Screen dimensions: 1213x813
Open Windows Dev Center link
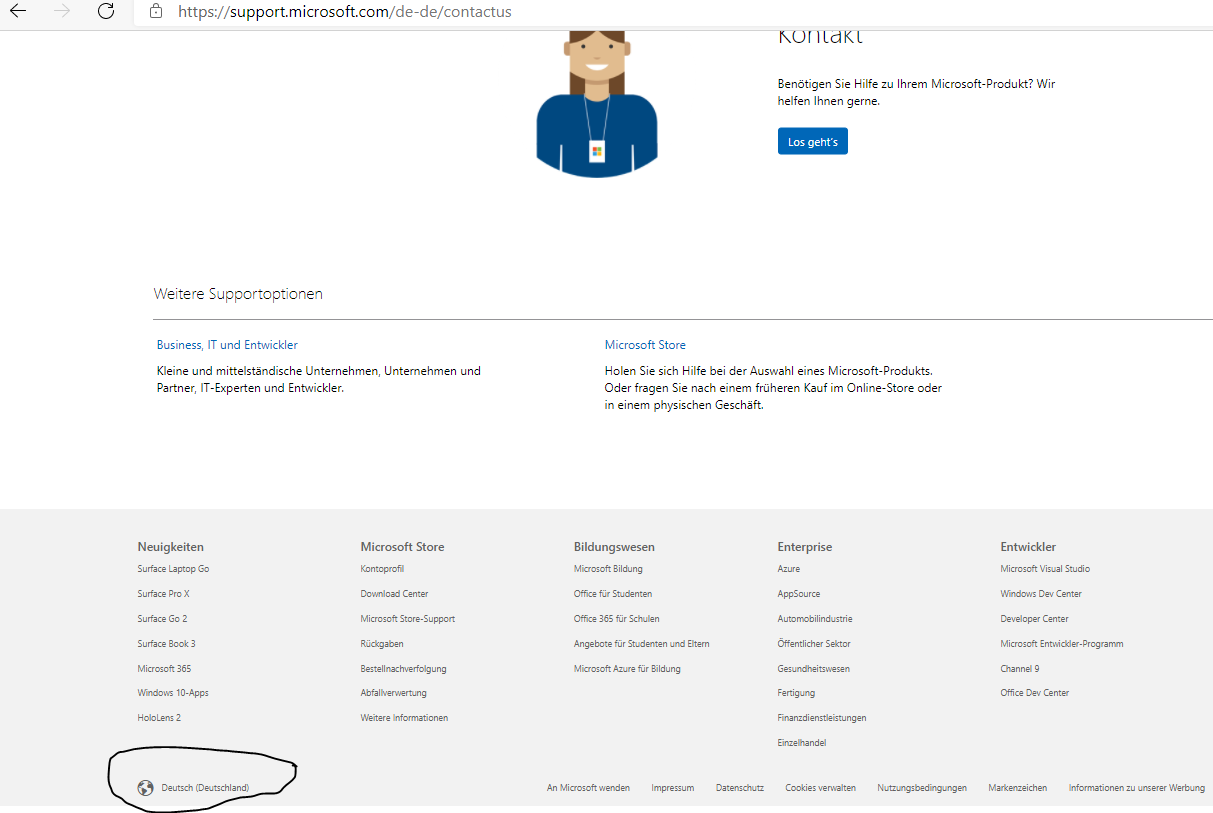point(1041,594)
